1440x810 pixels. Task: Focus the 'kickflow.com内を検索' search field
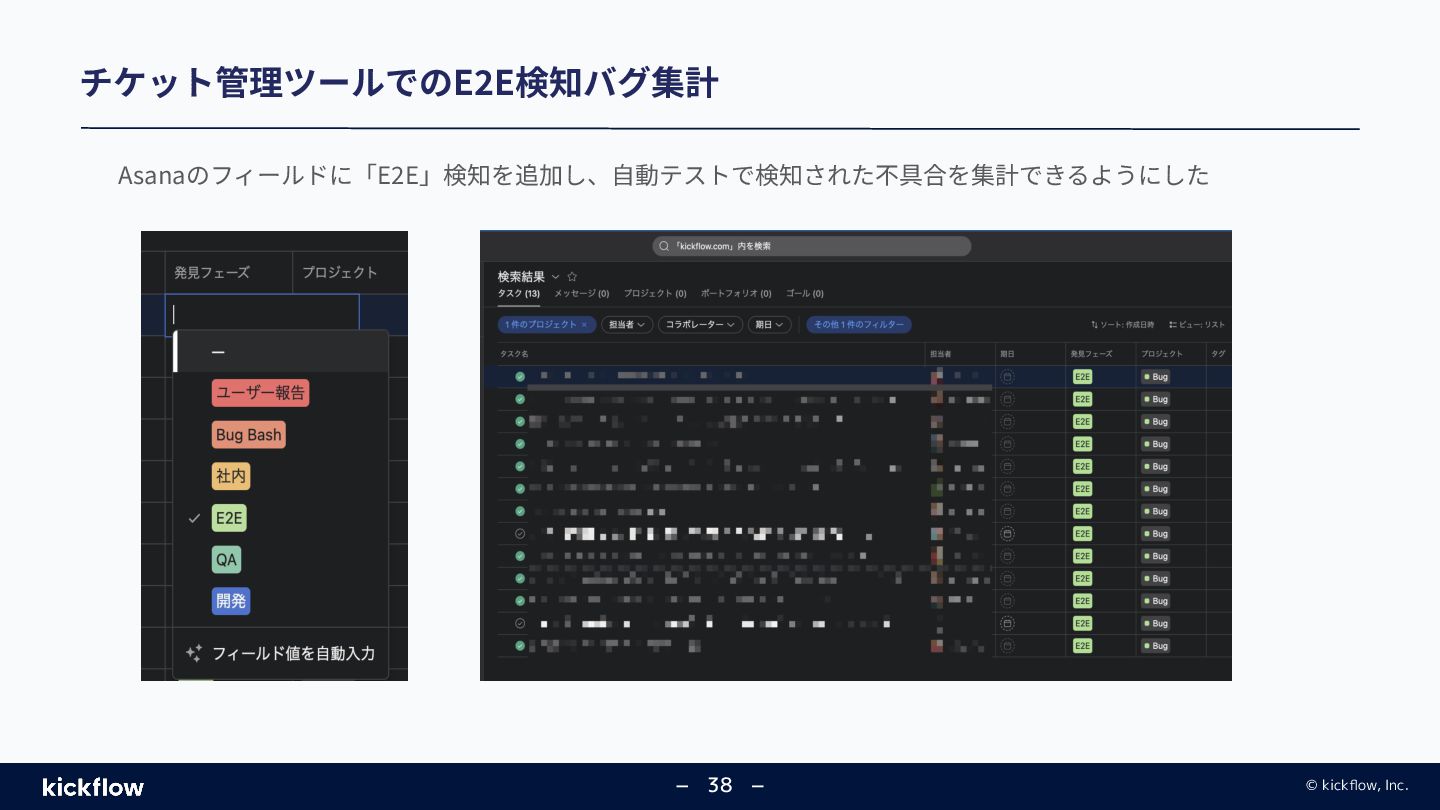tap(811, 246)
